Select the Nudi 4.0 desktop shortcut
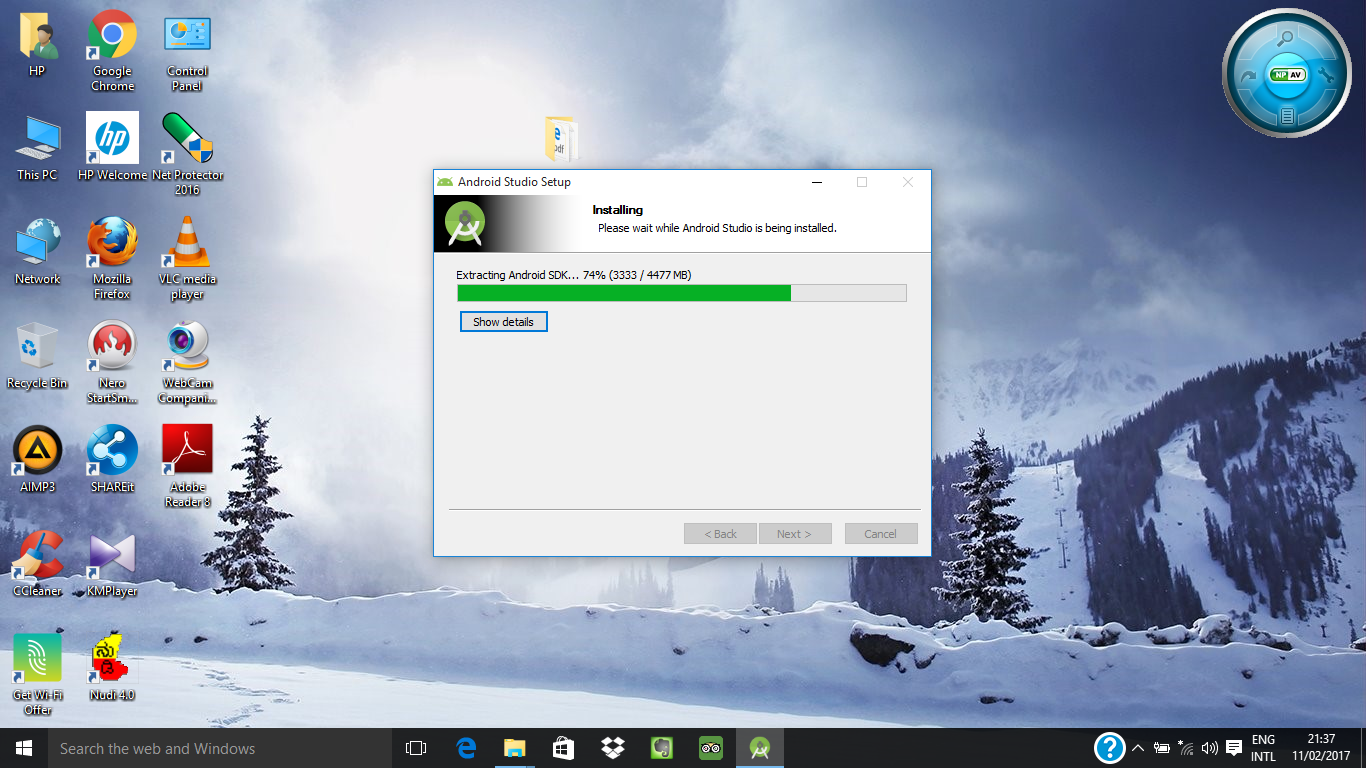 point(112,667)
